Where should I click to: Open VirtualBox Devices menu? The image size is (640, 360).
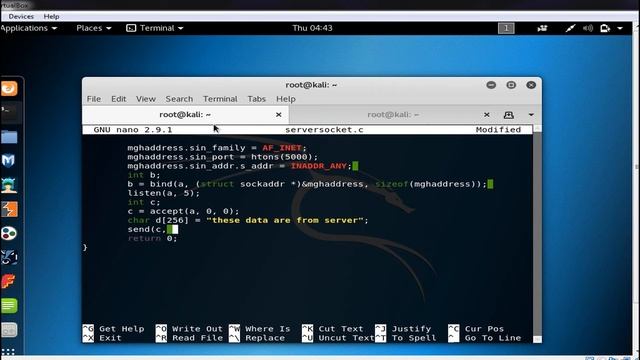[21, 16]
